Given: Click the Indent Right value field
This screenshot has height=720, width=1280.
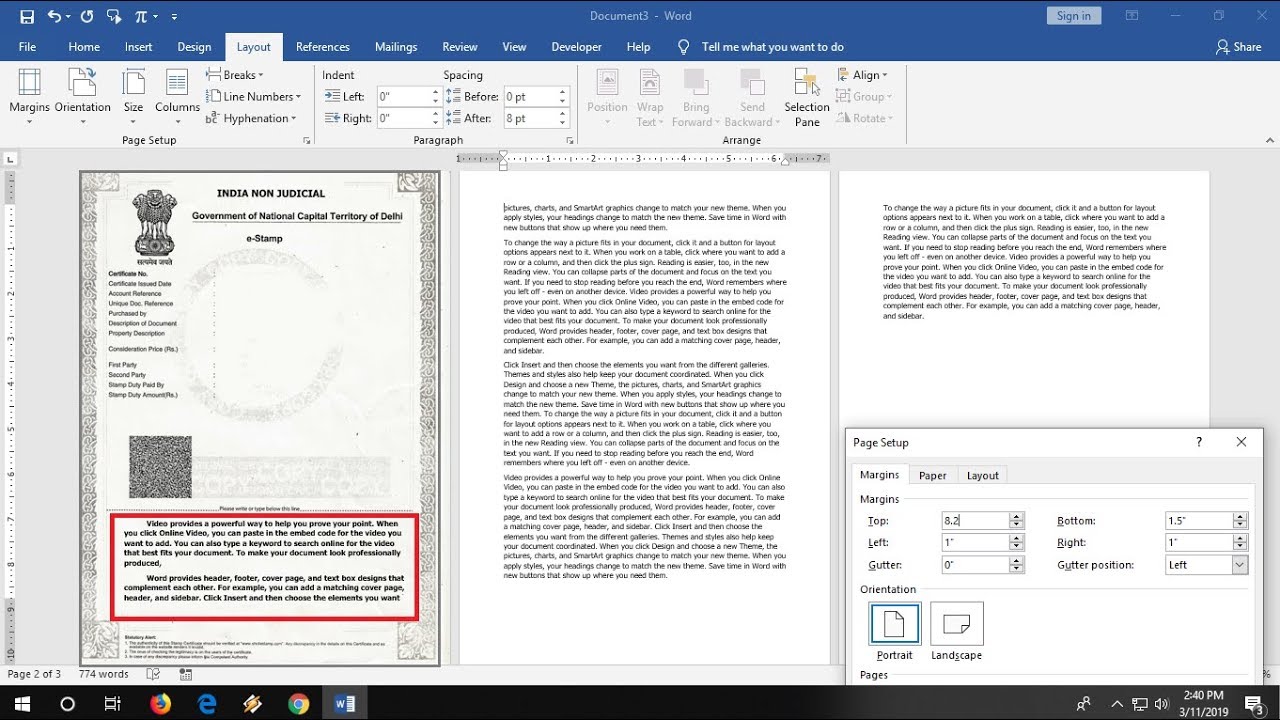Looking at the screenshot, I should (x=404, y=118).
